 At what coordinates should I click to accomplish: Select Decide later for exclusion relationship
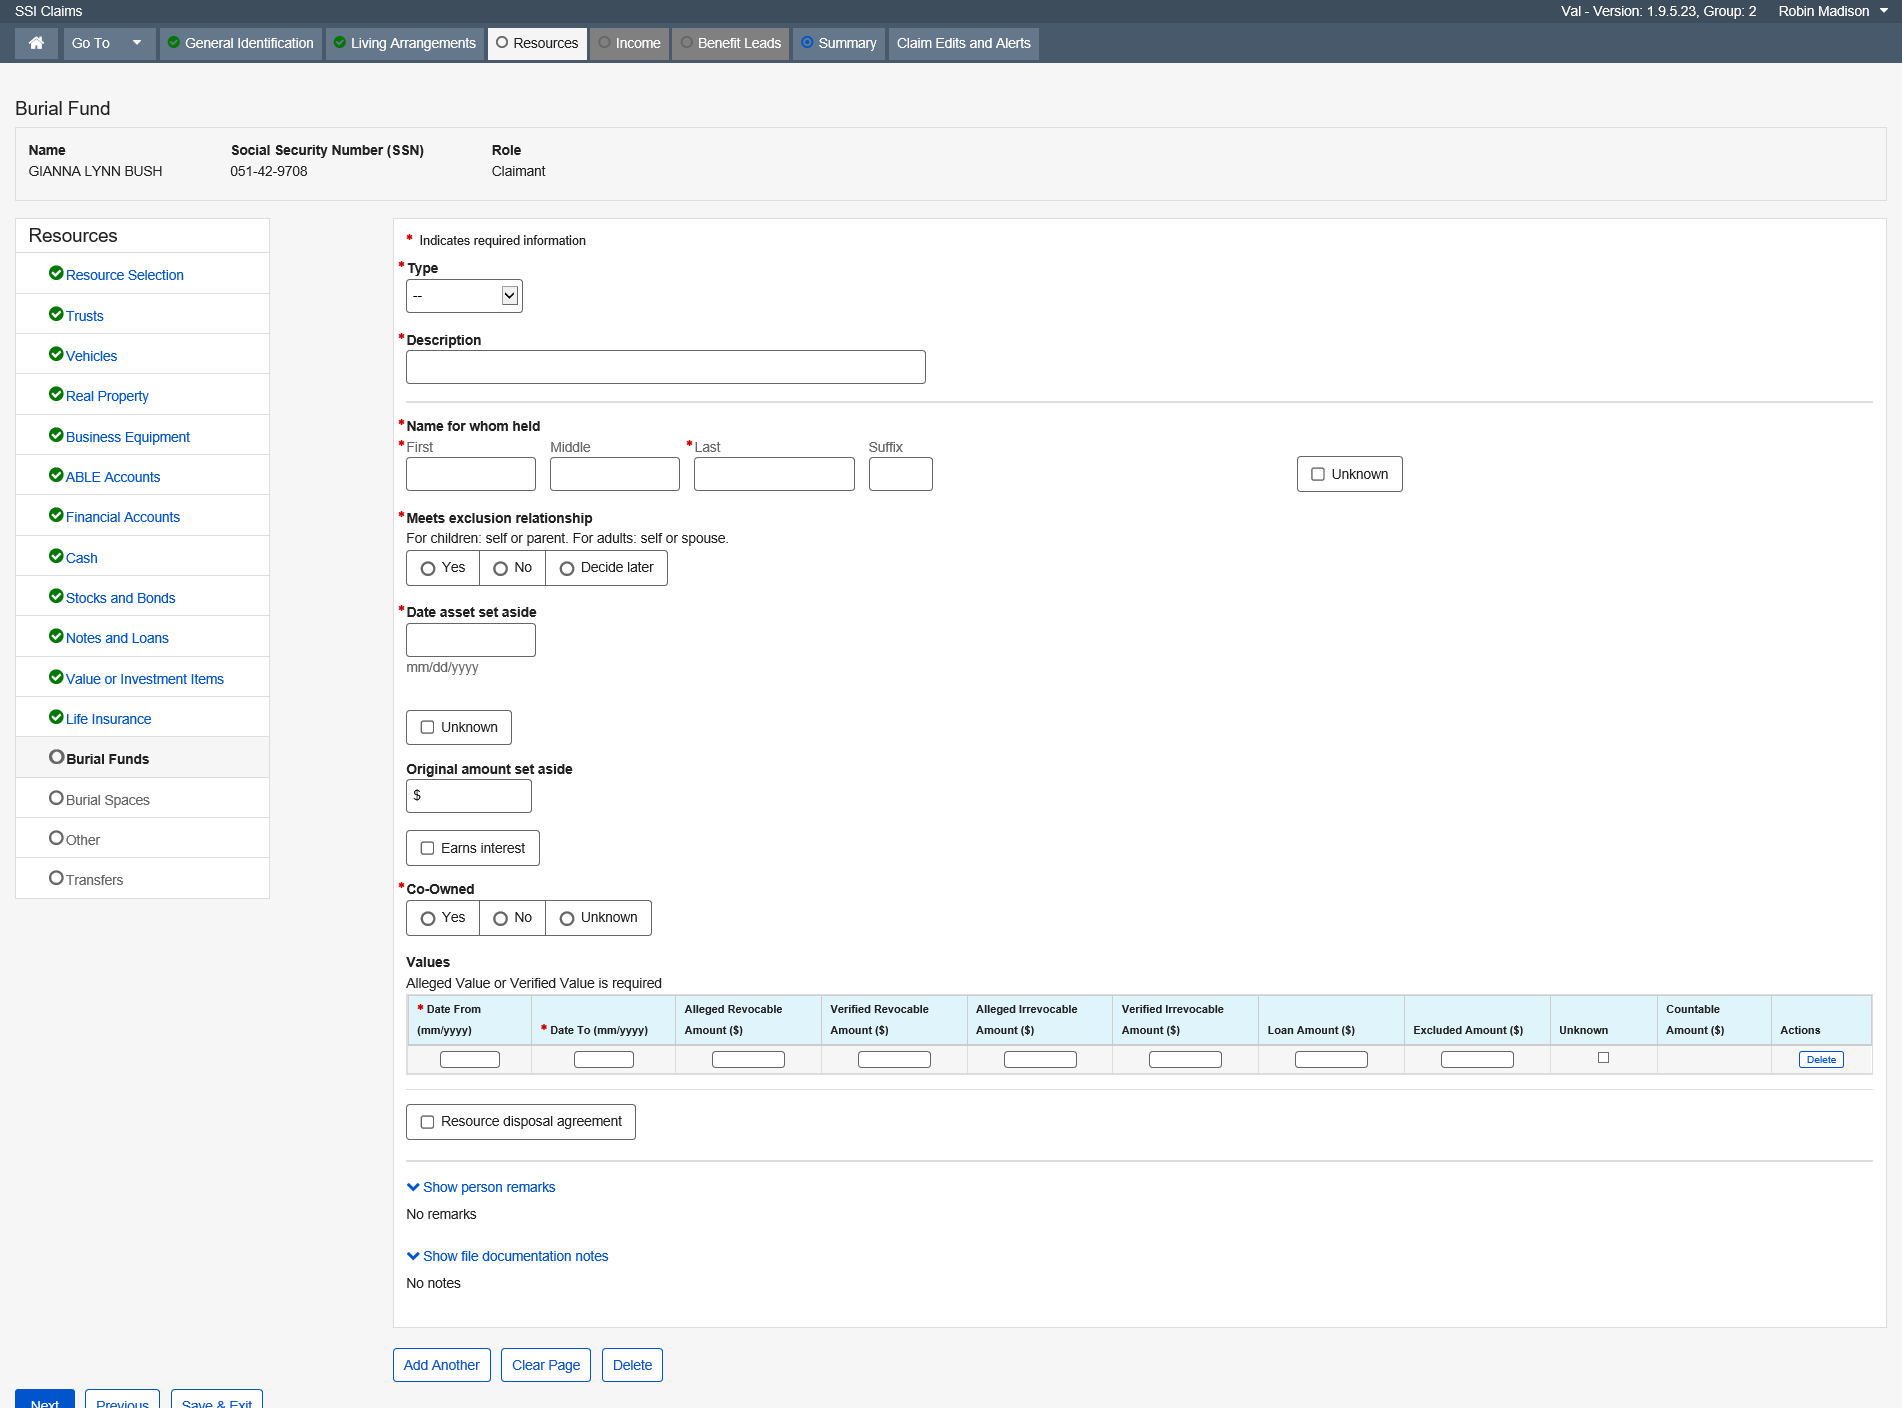(x=567, y=568)
